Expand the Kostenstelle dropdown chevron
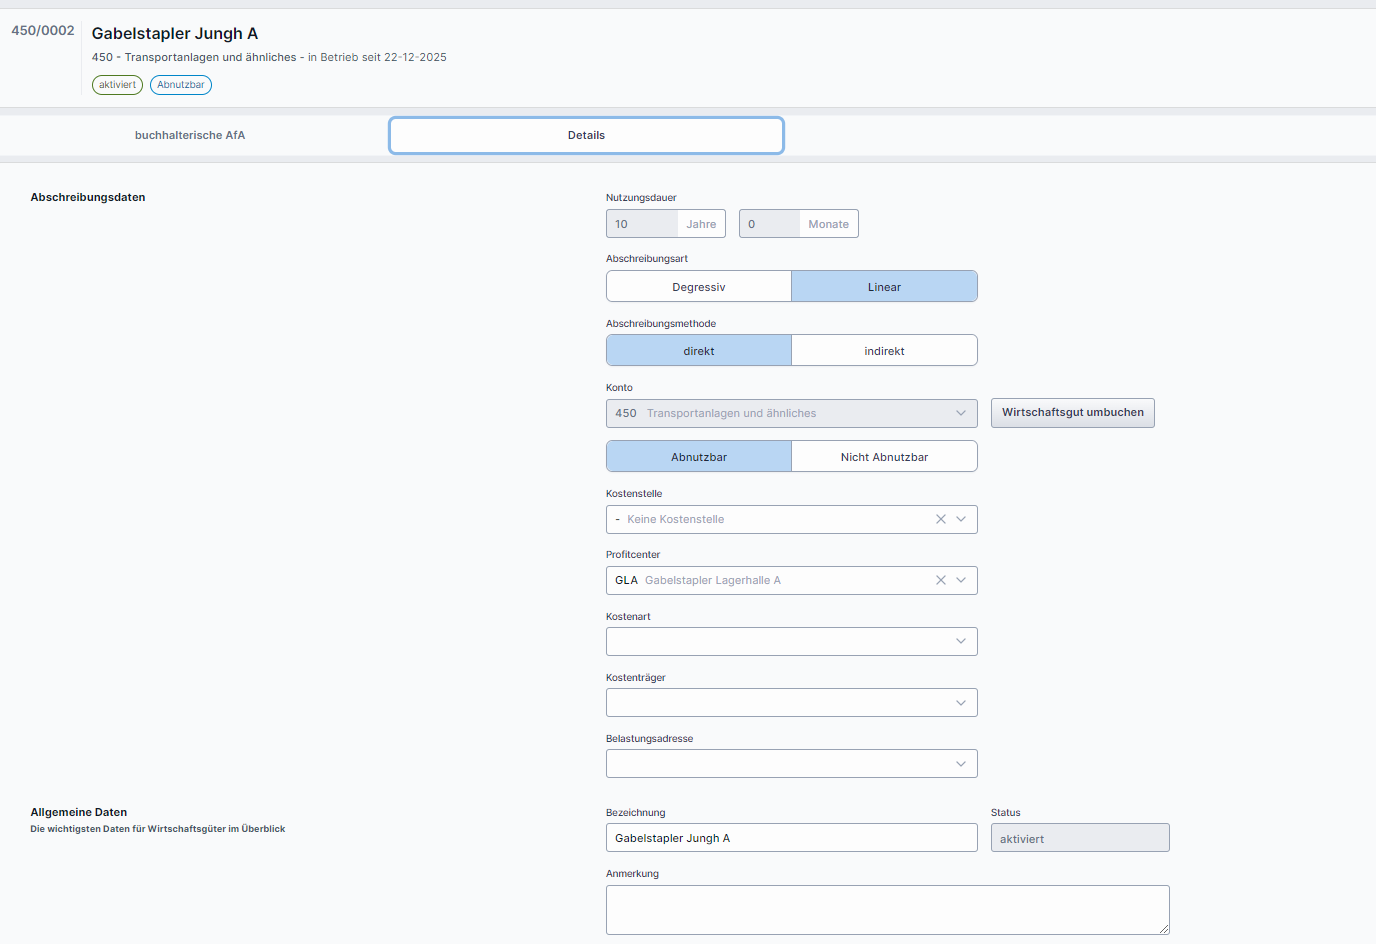Screen dimensions: 1376x944 (x=961, y=519)
